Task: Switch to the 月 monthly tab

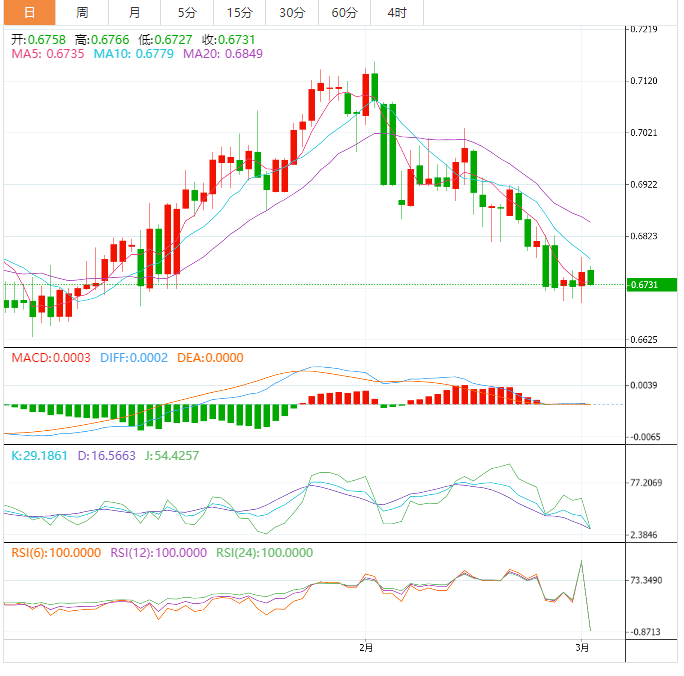Action: (x=134, y=12)
